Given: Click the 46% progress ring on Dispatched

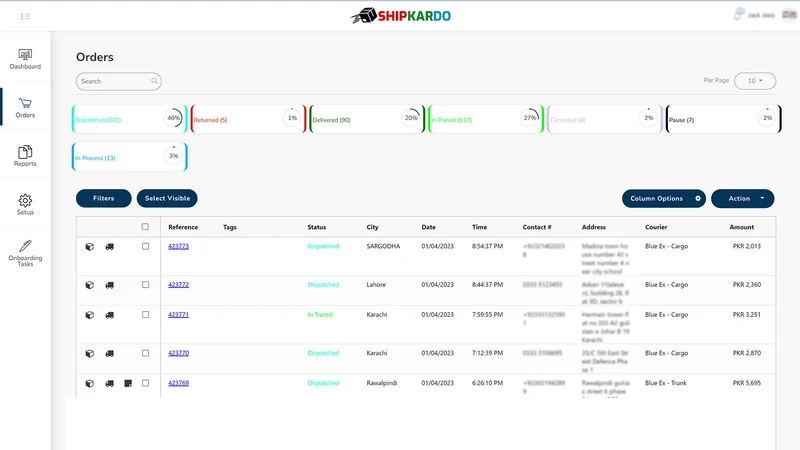Looking at the screenshot, I should (173, 118).
